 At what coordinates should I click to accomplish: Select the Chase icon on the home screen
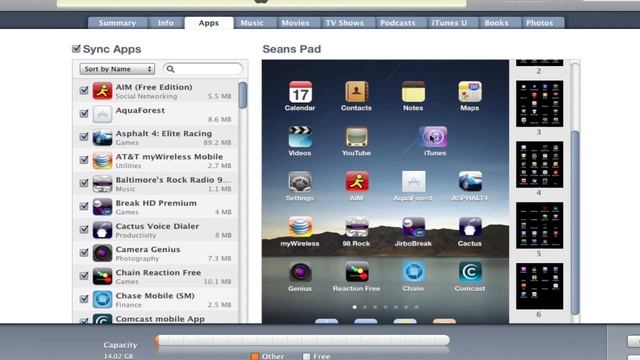click(413, 272)
